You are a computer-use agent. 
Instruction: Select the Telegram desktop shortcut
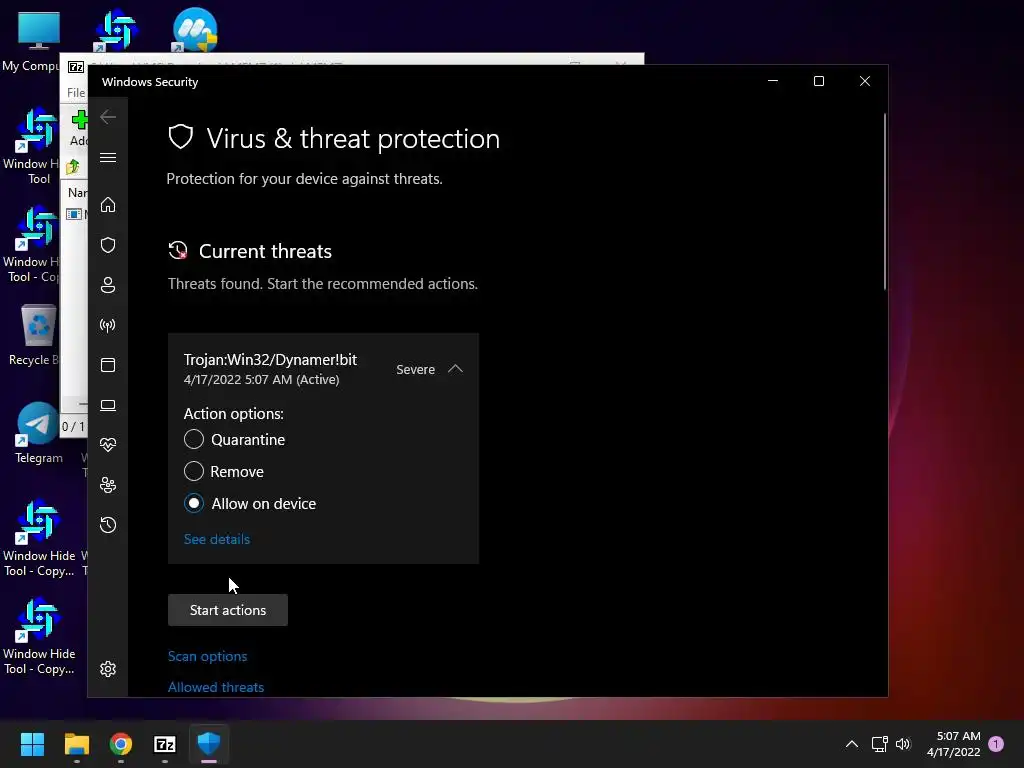pyautogui.click(x=39, y=433)
